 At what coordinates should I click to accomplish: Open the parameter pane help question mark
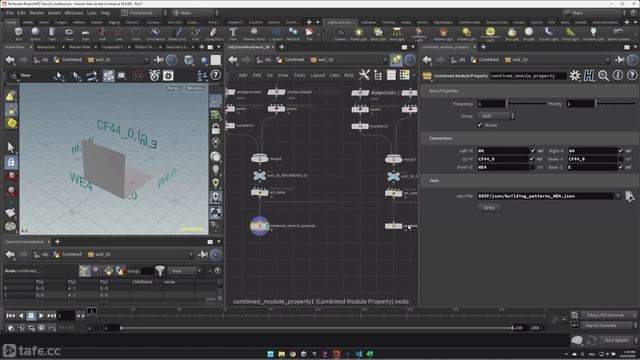click(x=632, y=76)
